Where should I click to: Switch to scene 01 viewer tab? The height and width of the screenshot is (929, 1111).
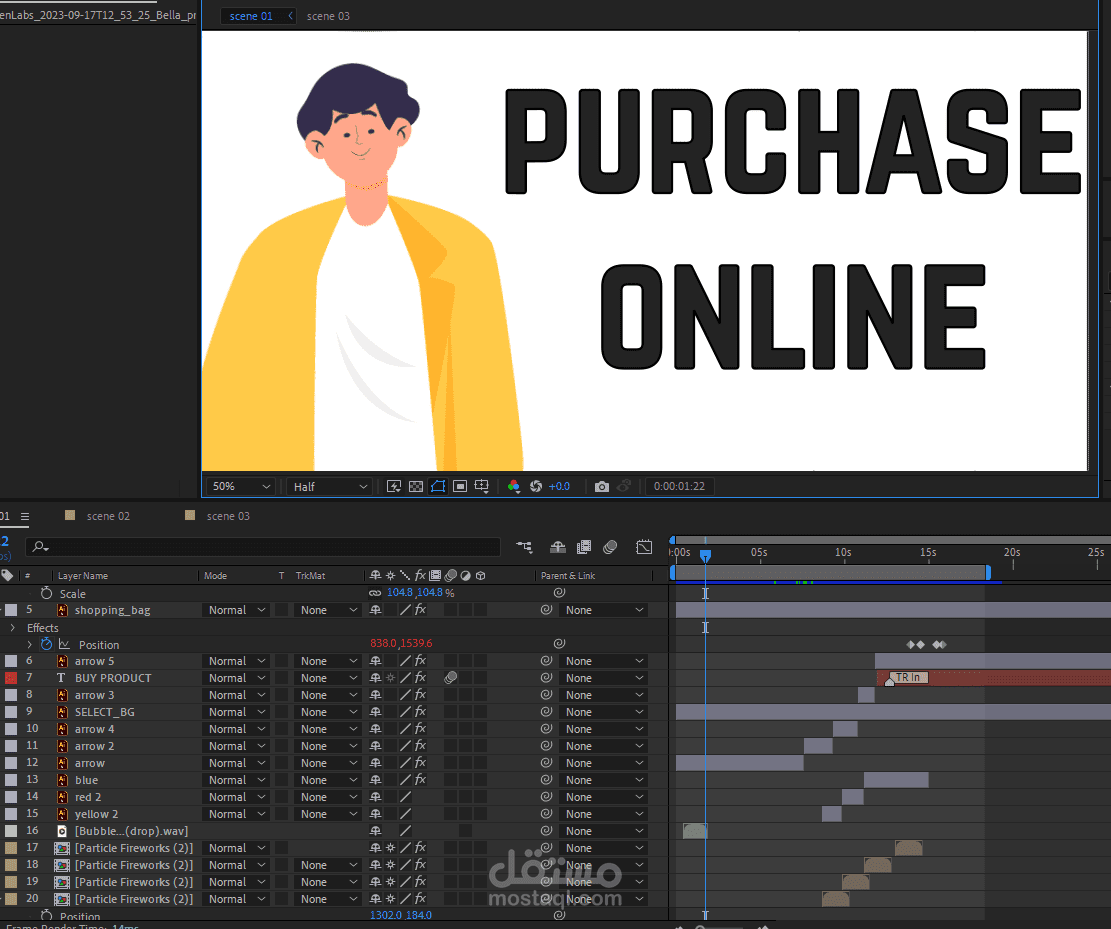click(251, 16)
